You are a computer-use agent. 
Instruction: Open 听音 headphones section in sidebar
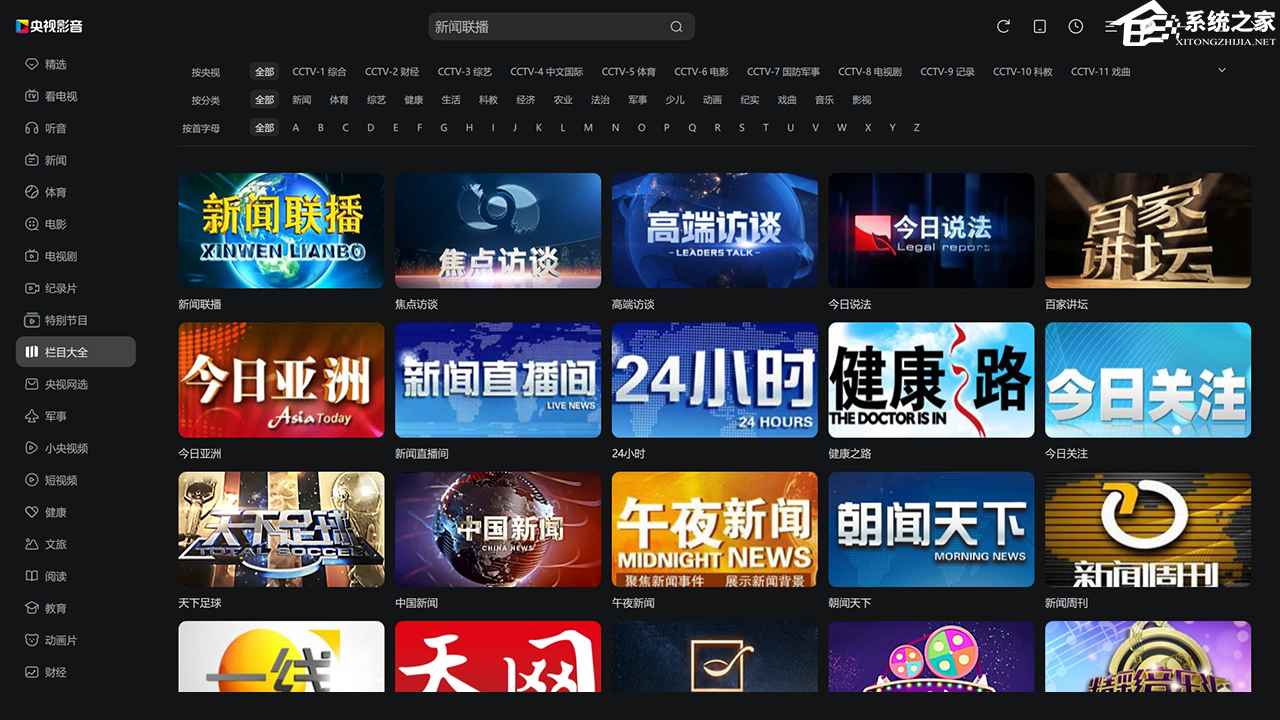coord(55,128)
